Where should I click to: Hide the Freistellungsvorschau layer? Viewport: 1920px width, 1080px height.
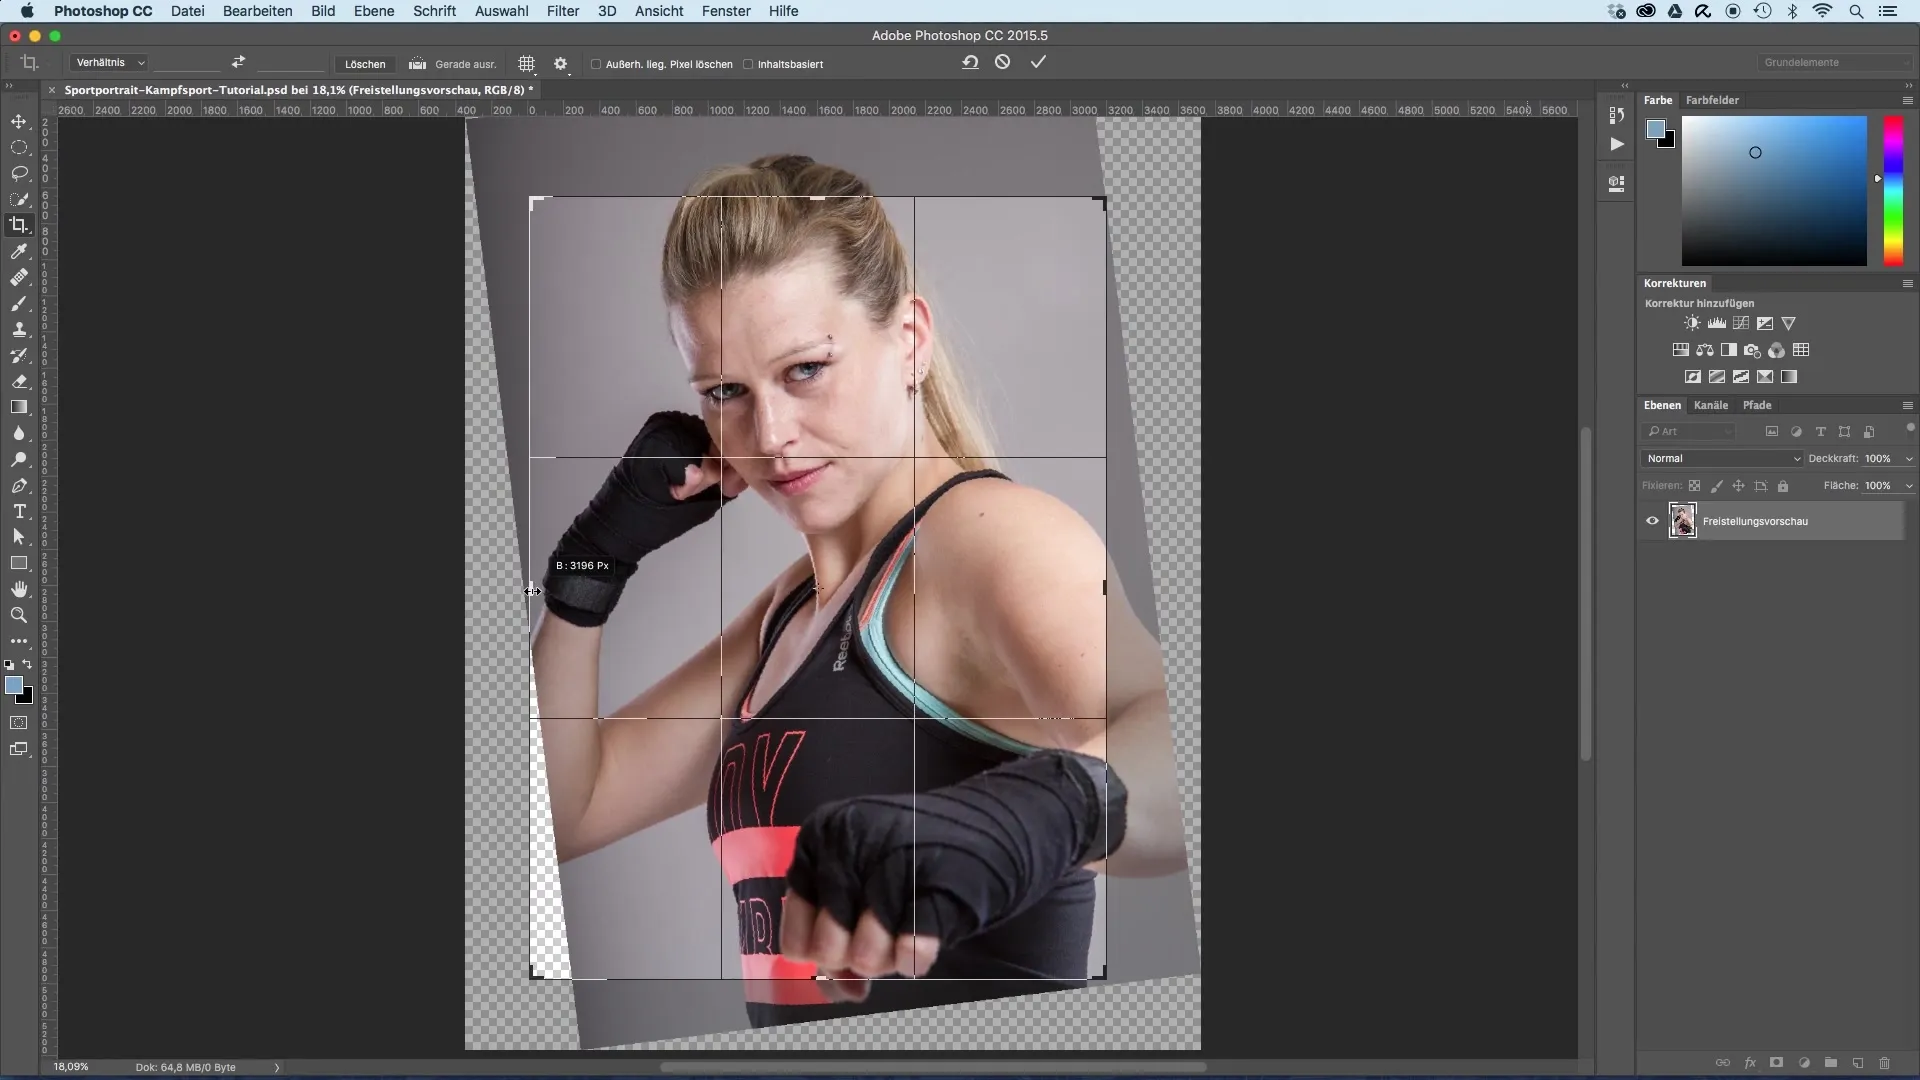click(1652, 521)
